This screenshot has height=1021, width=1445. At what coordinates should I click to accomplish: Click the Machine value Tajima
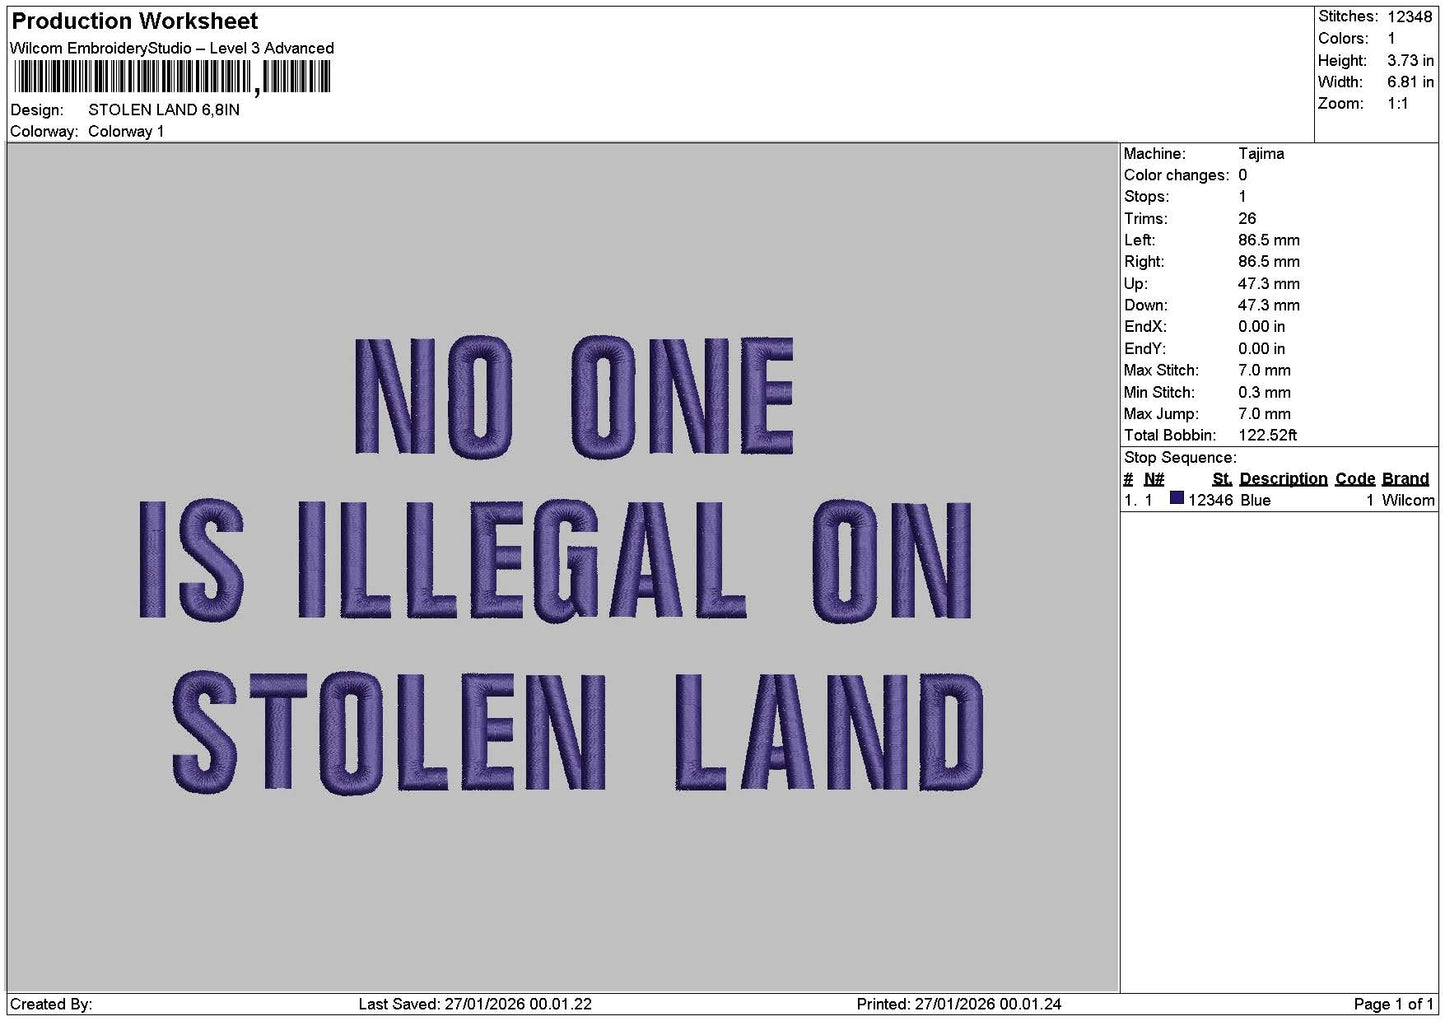pyautogui.click(x=1261, y=154)
